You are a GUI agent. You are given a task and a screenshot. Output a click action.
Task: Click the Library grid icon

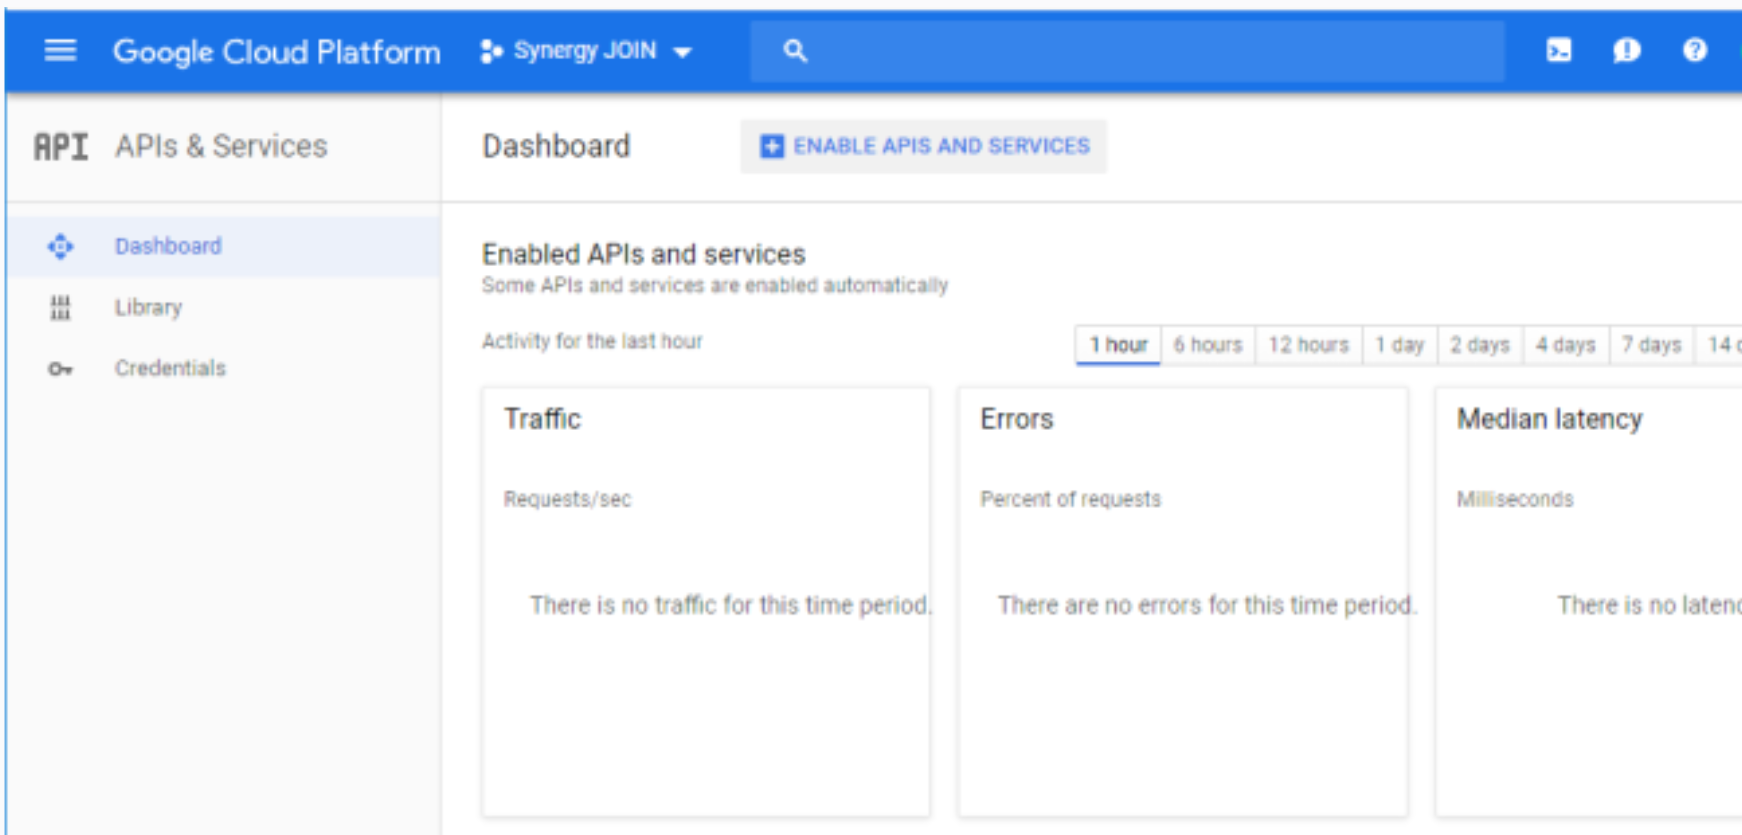60,307
